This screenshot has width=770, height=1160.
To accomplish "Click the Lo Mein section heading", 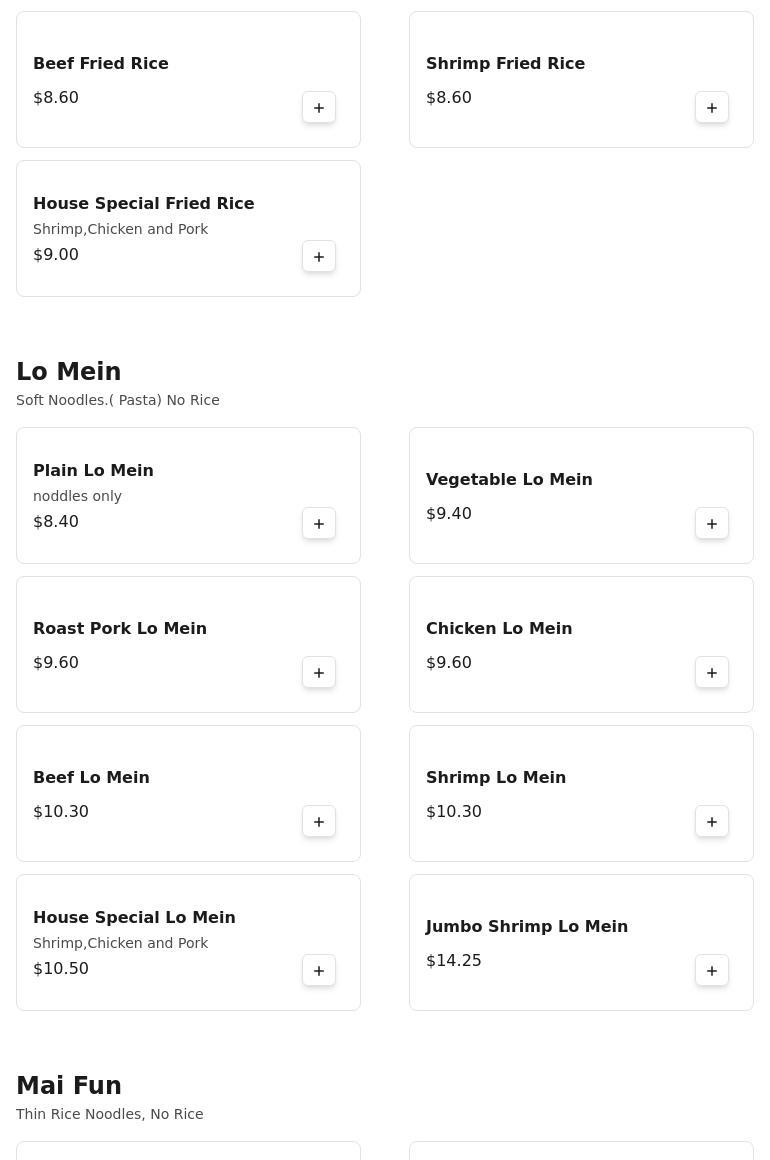I will (x=69, y=372).
